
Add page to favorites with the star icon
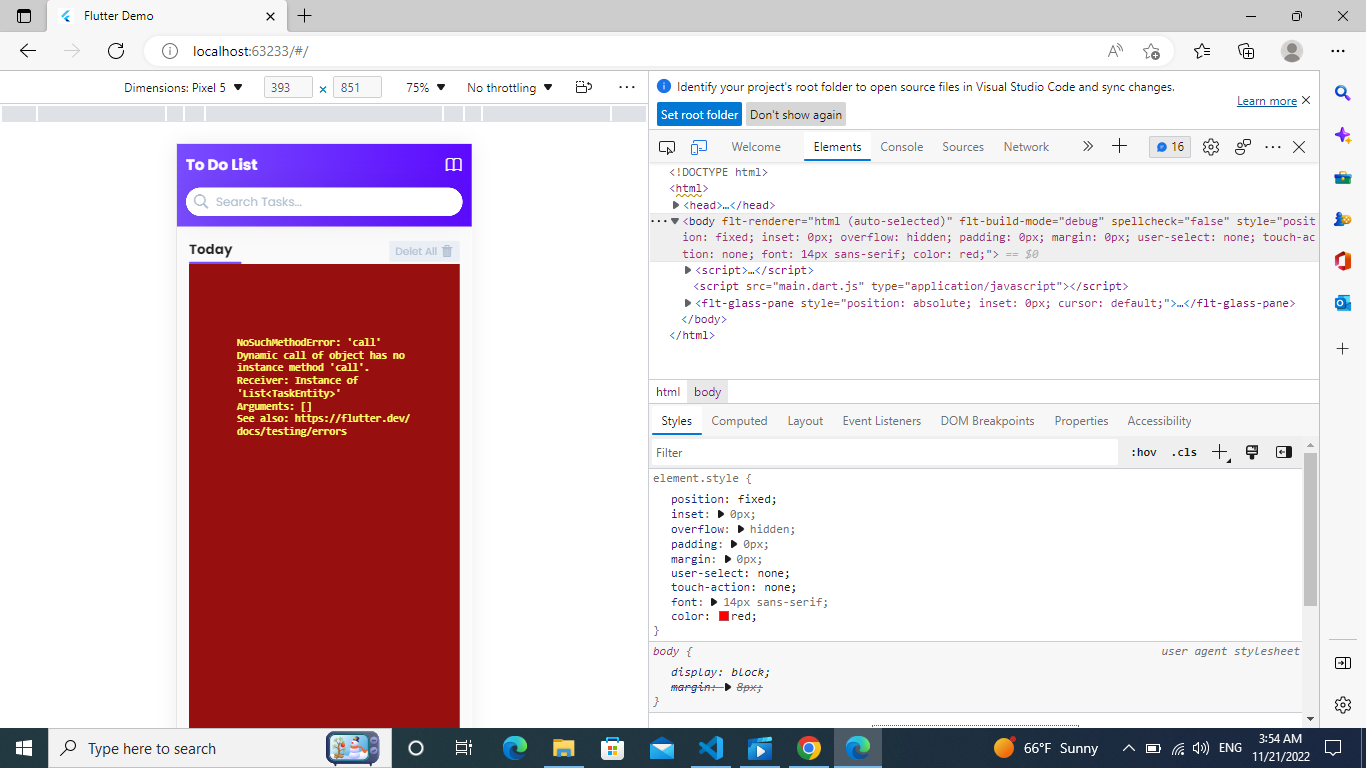(x=1151, y=51)
